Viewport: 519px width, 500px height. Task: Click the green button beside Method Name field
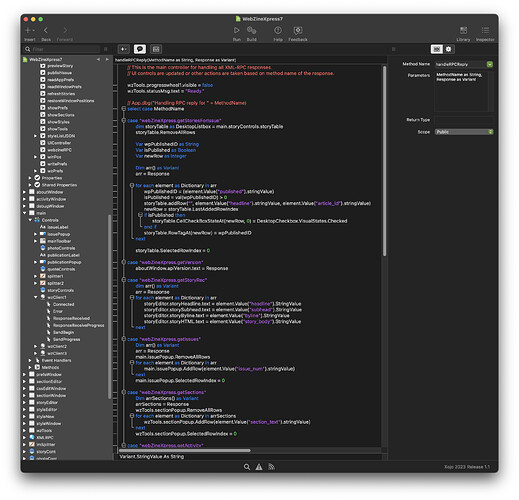coord(490,64)
